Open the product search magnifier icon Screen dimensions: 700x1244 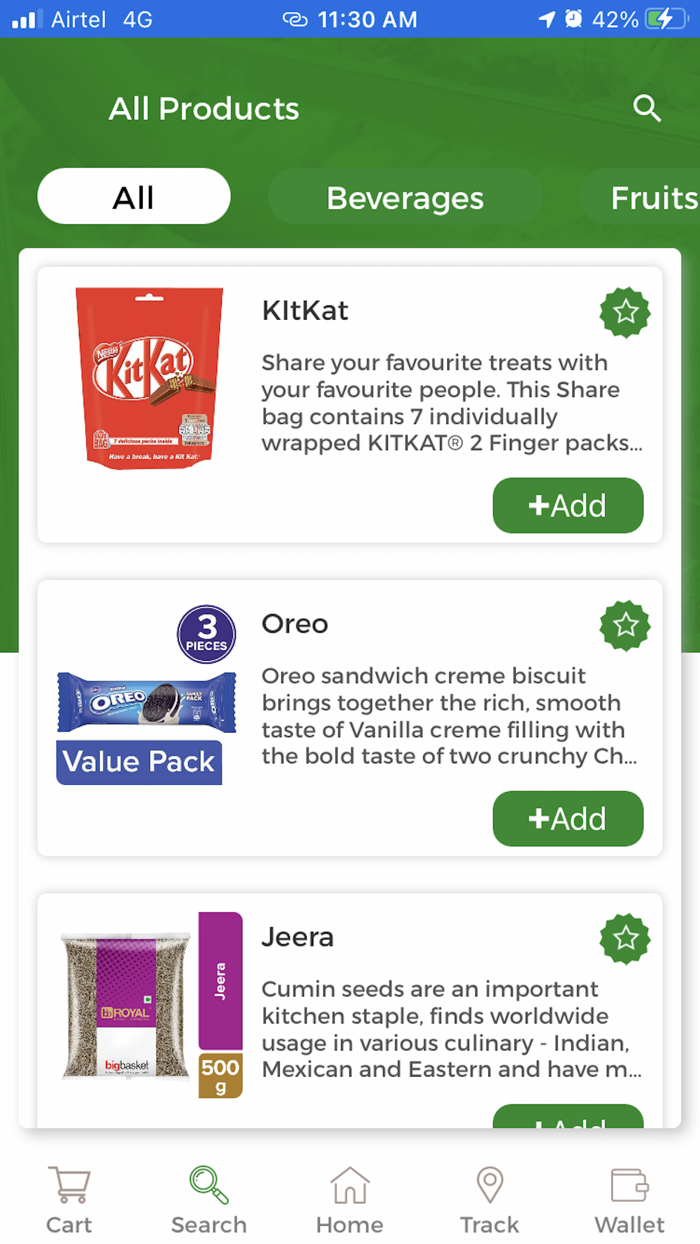[647, 108]
